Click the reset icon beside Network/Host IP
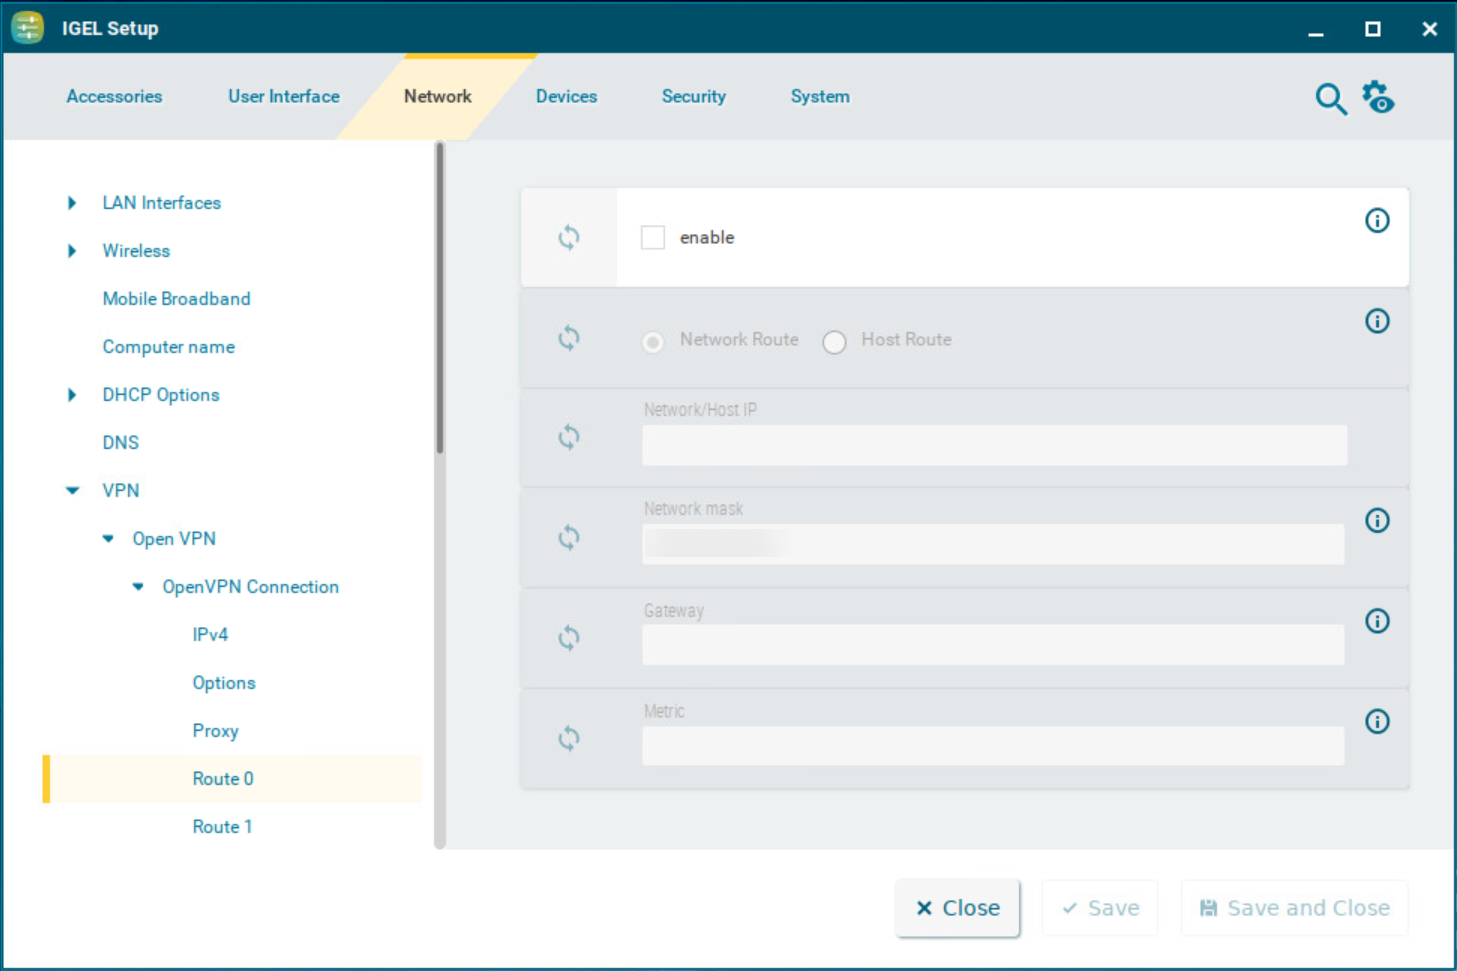Image resolution: width=1457 pixels, height=971 pixels. pos(569,438)
